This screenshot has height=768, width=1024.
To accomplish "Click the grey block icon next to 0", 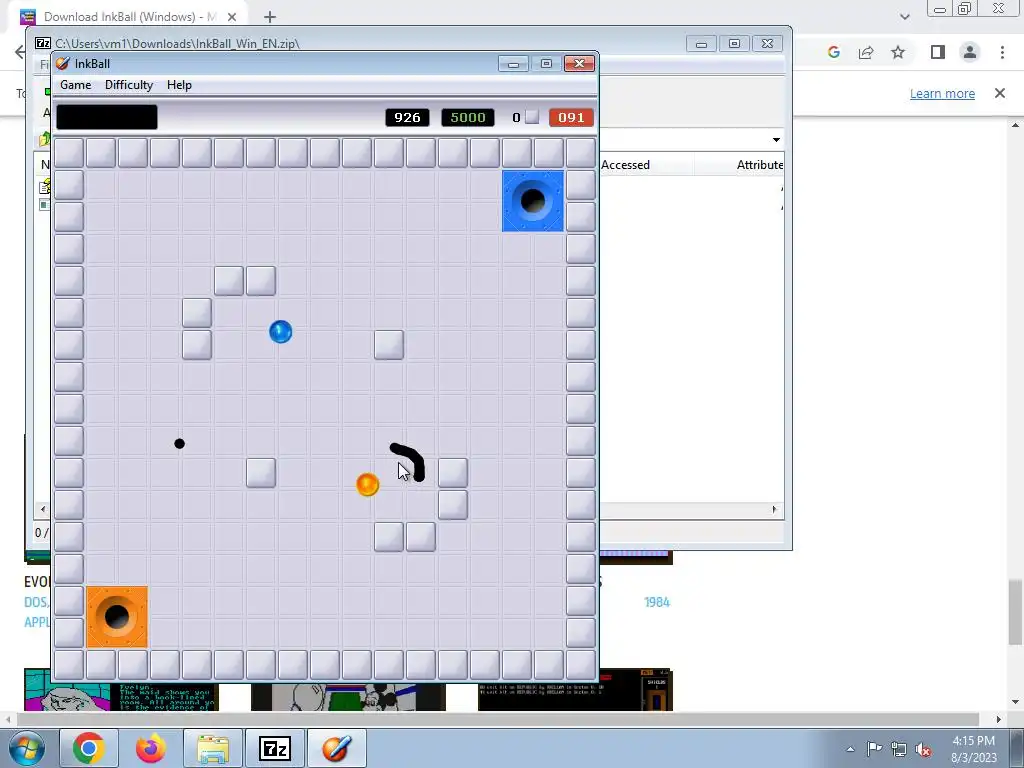I will [532, 117].
